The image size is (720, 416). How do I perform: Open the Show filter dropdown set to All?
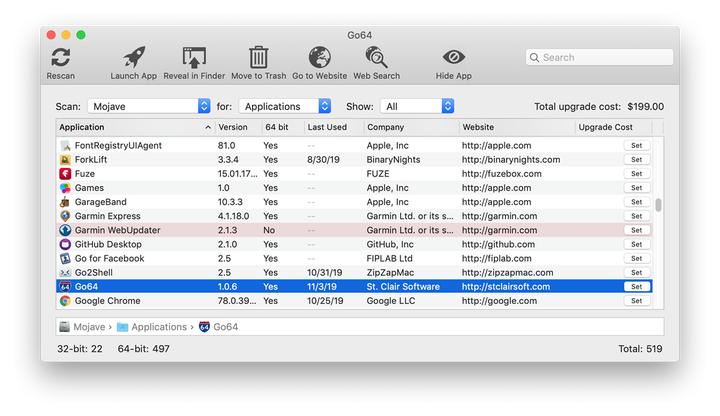pos(417,106)
